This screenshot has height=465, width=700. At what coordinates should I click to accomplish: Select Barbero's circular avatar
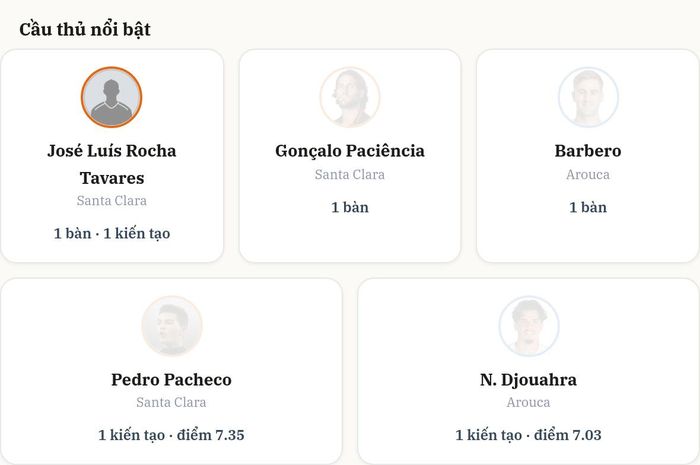[588, 97]
